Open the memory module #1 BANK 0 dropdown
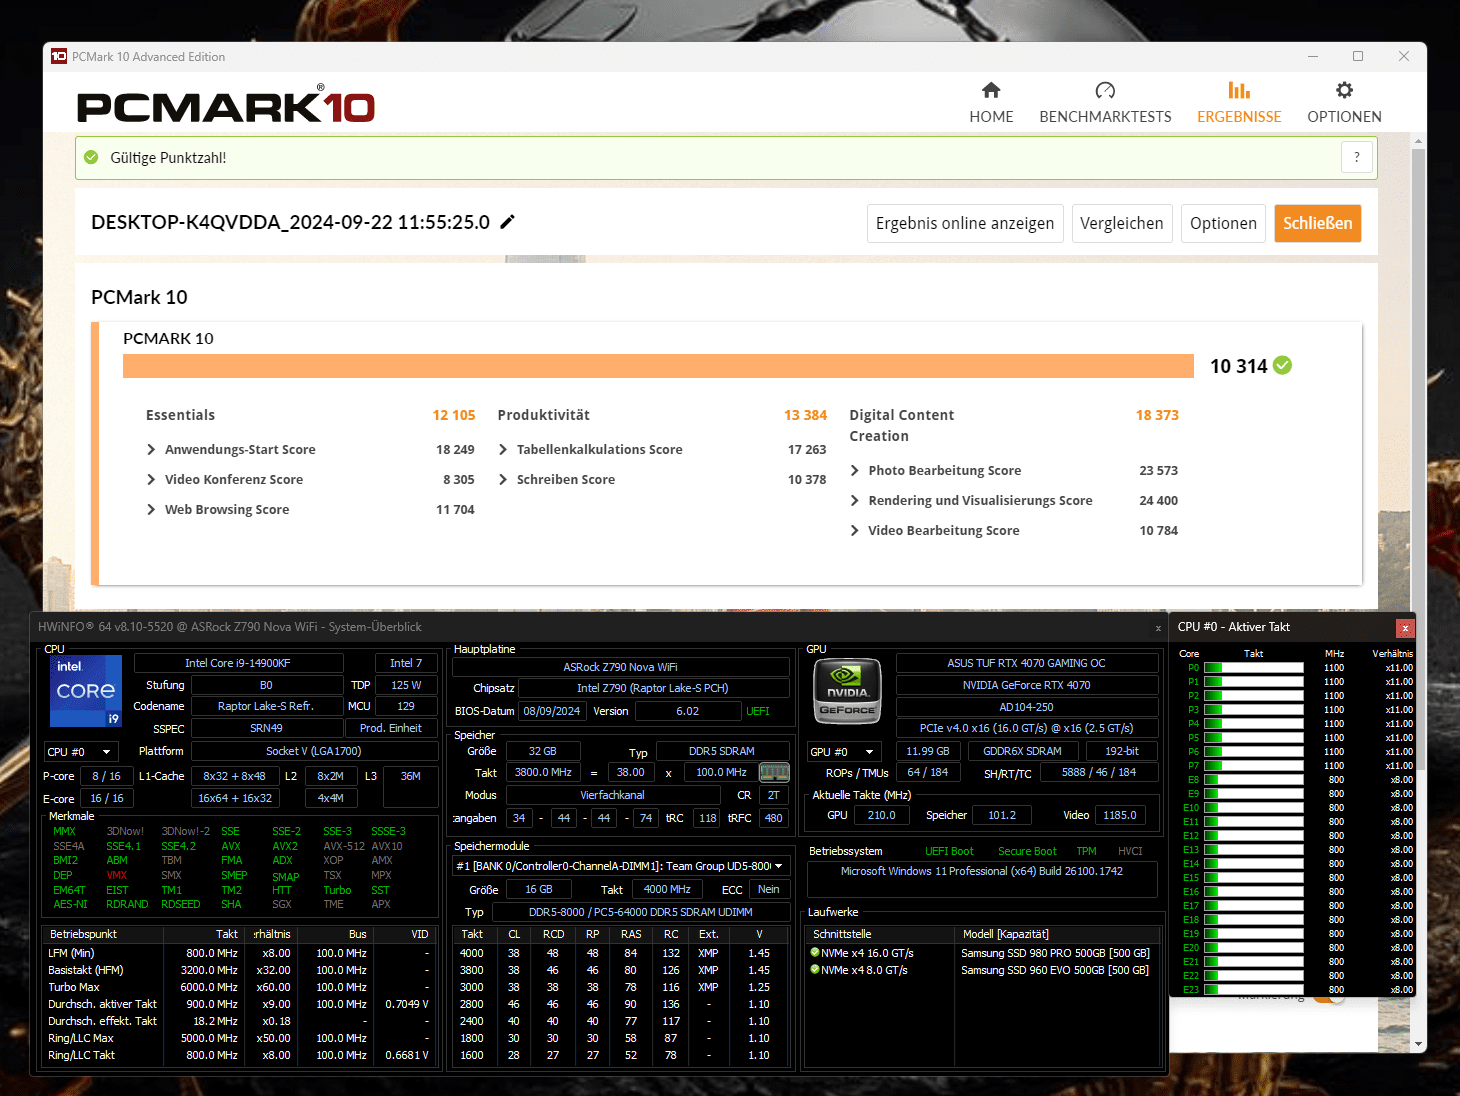This screenshot has width=1460, height=1096. pos(620,866)
